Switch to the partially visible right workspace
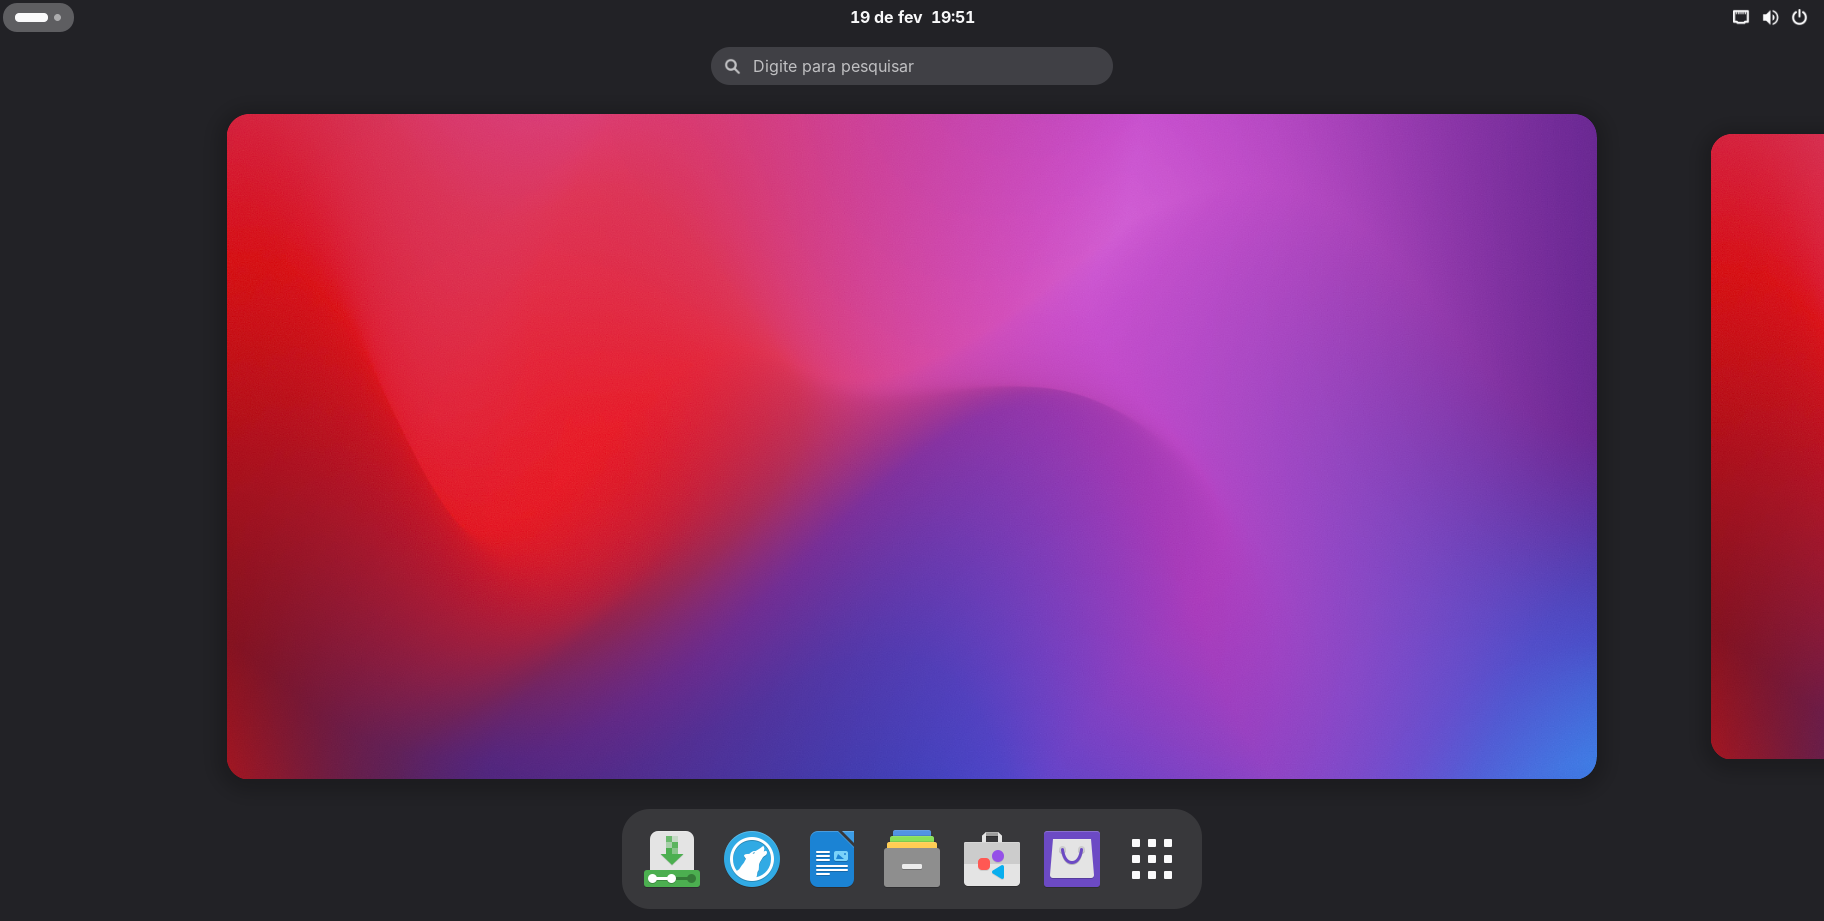1824x921 pixels. coord(1768,446)
